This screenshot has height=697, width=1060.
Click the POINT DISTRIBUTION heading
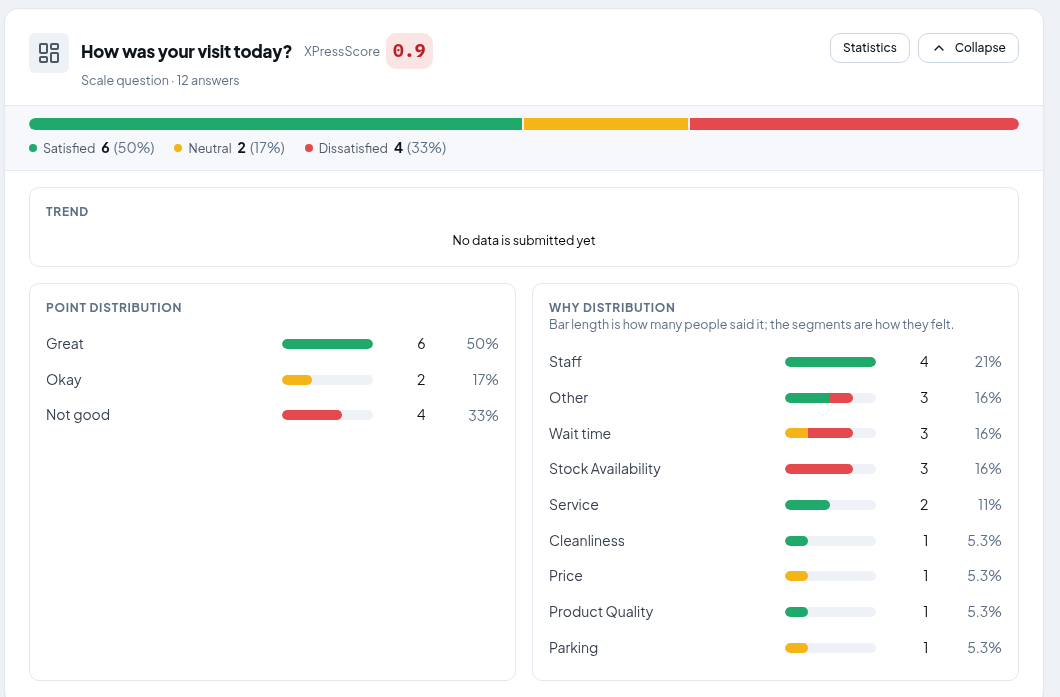point(114,308)
